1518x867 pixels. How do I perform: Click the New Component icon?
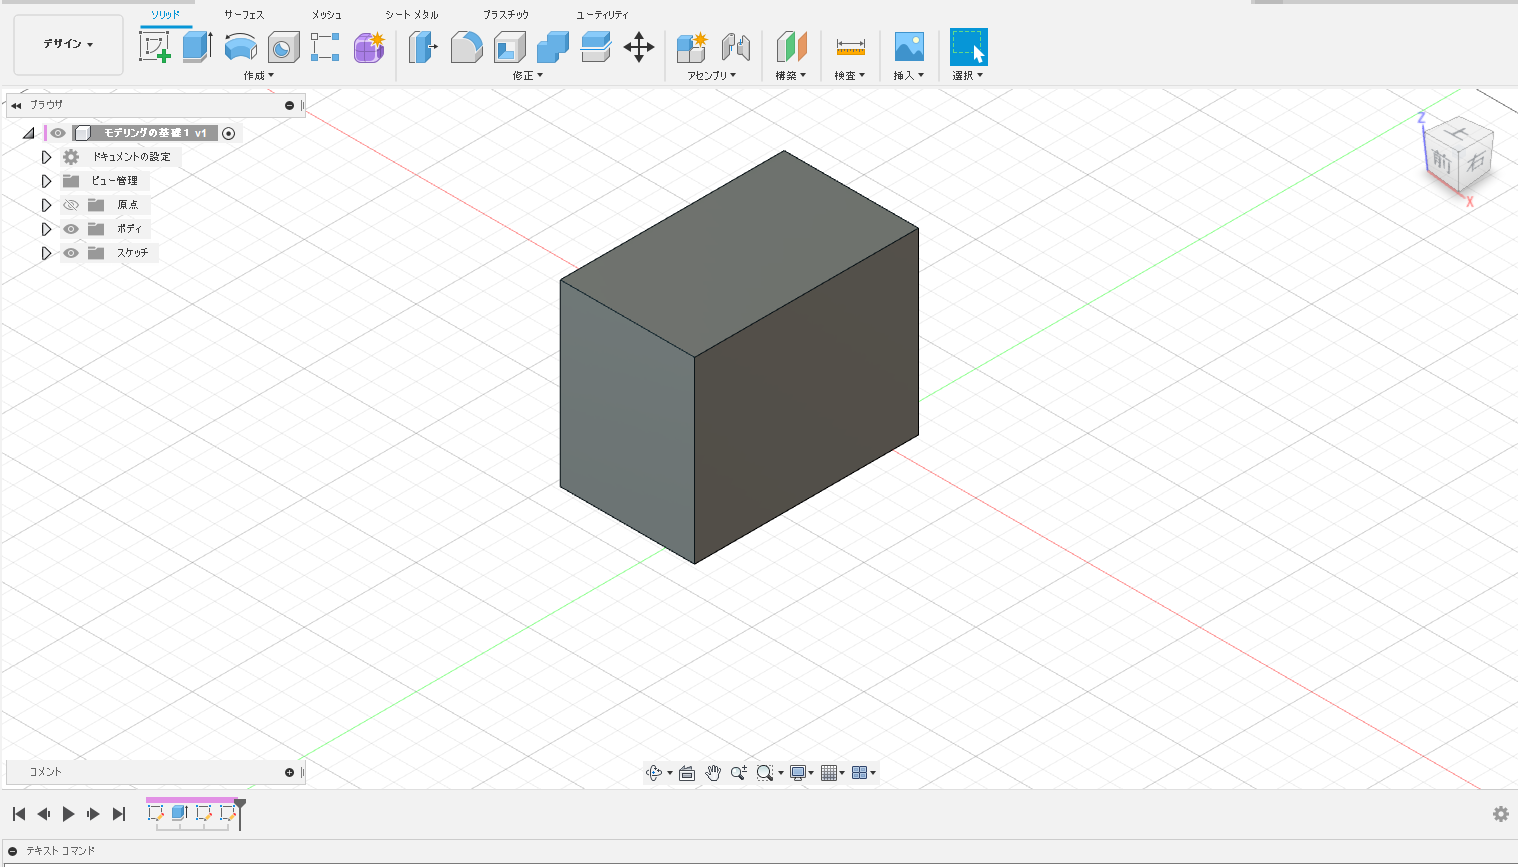pyautogui.click(x=692, y=46)
